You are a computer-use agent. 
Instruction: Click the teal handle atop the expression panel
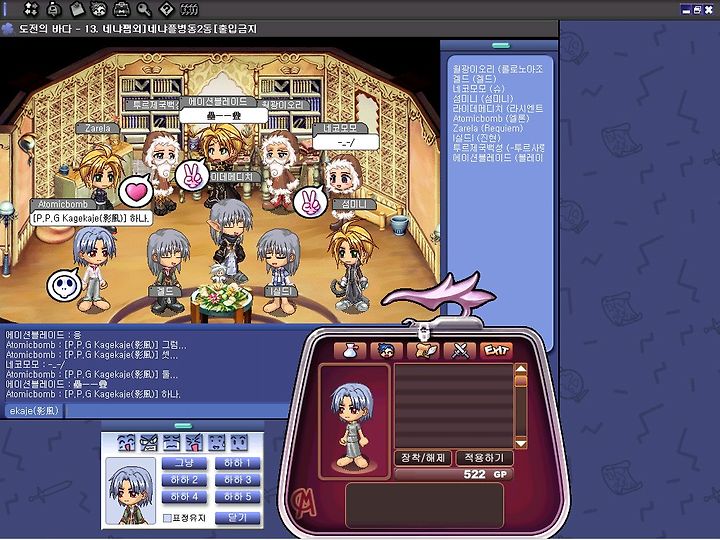[183, 426]
